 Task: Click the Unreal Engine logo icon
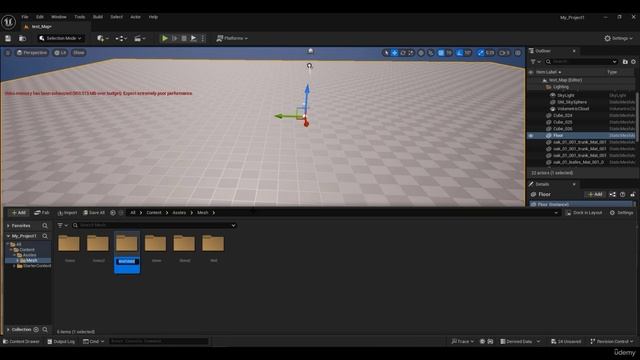pos(8,22)
